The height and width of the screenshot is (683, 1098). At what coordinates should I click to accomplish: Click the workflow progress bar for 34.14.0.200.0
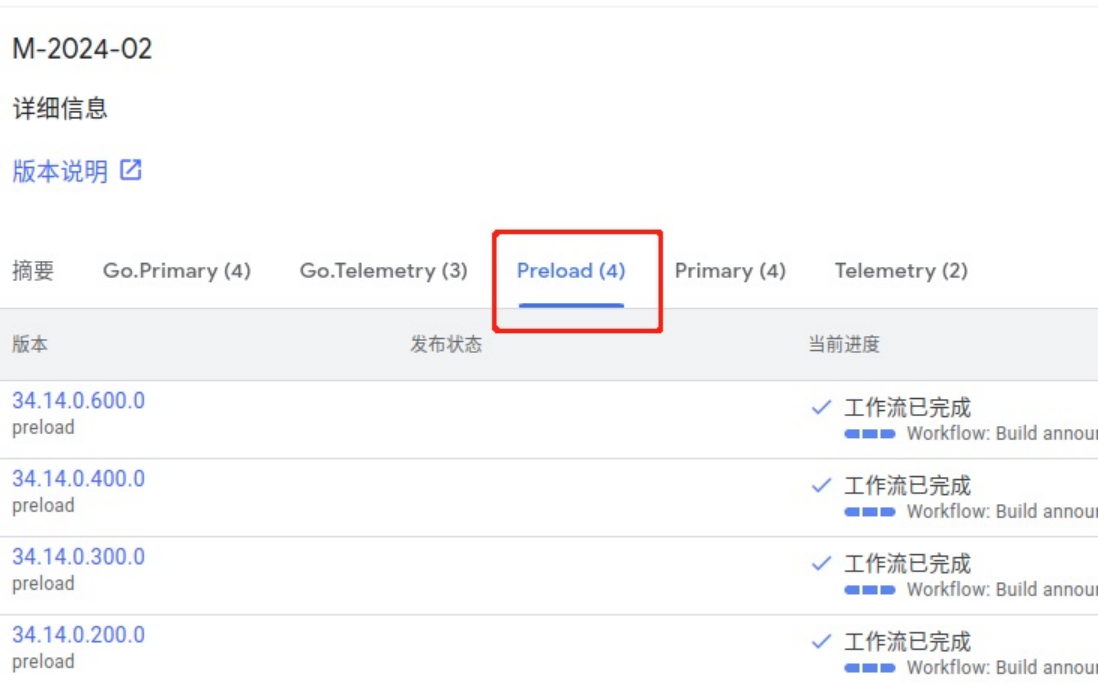[x=870, y=668]
